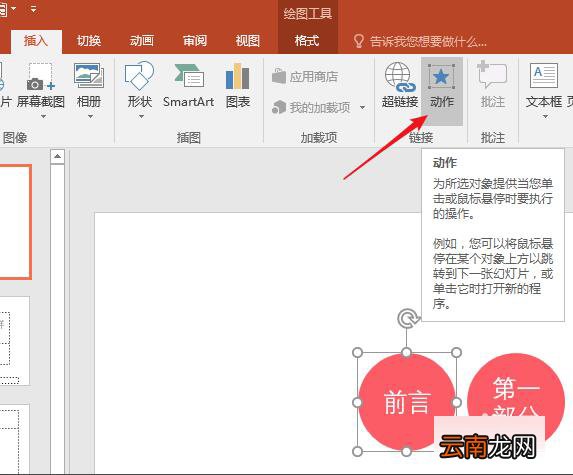Click the Tell Me lightbulb icon
The height and width of the screenshot is (475, 573).
tap(358, 41)
